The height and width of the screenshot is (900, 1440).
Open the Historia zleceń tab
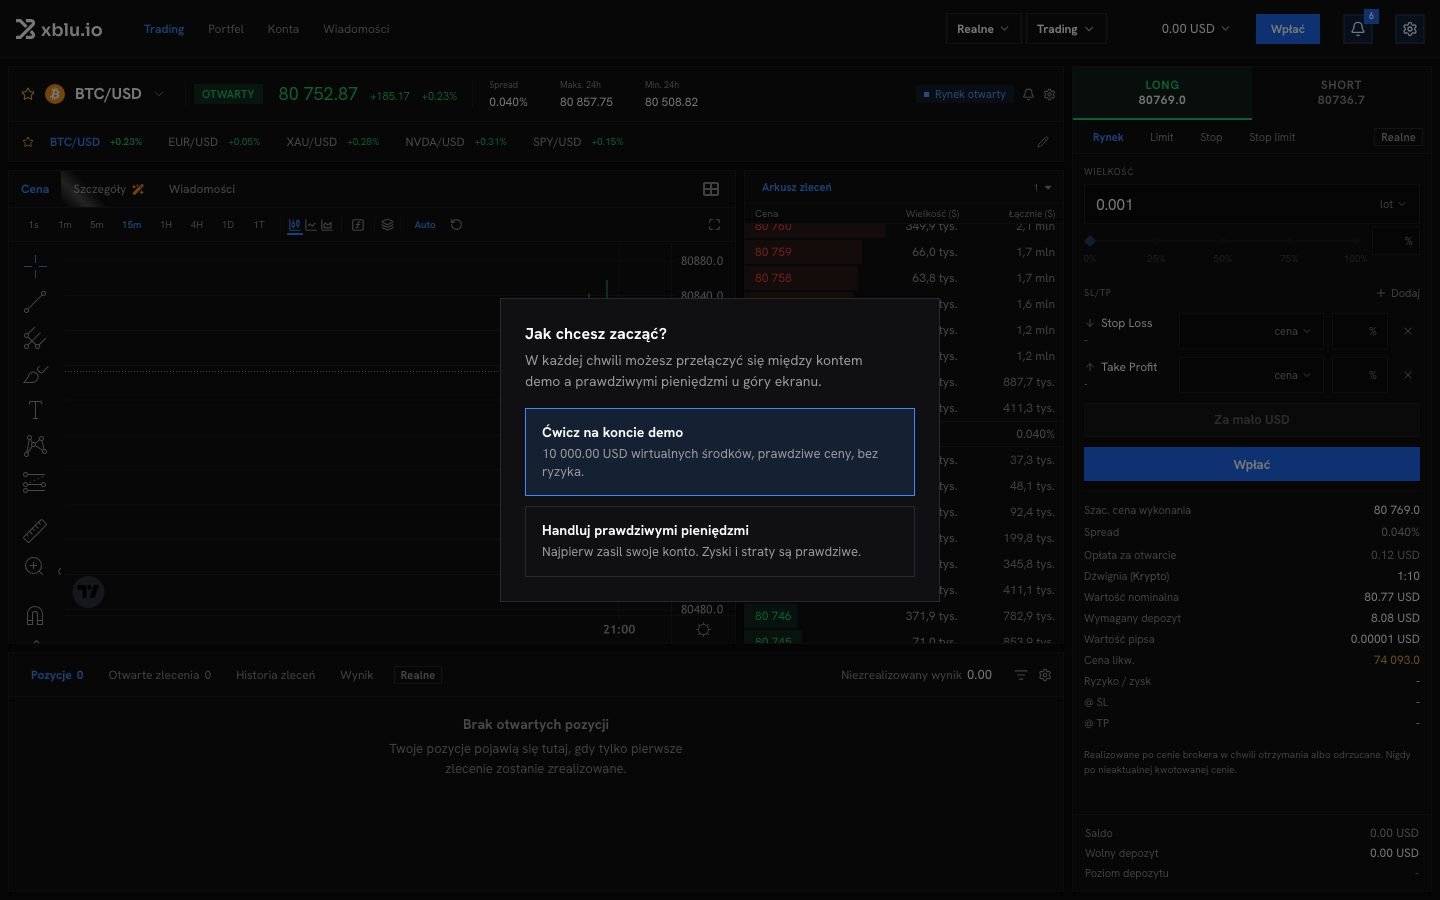pyautogui.click(x=275, y=675)
